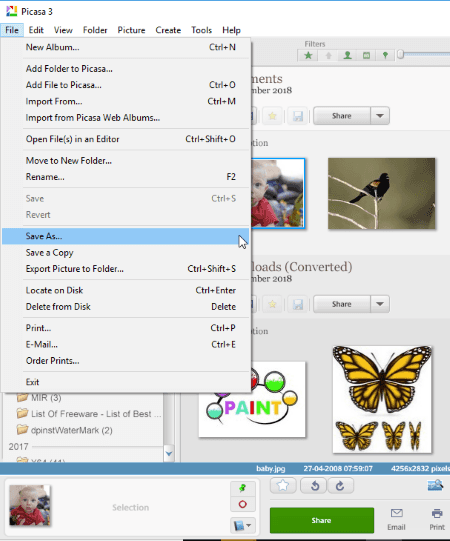Click the 2017 year heading
This screenshot has height=541, width=450.
click(18, 447)
